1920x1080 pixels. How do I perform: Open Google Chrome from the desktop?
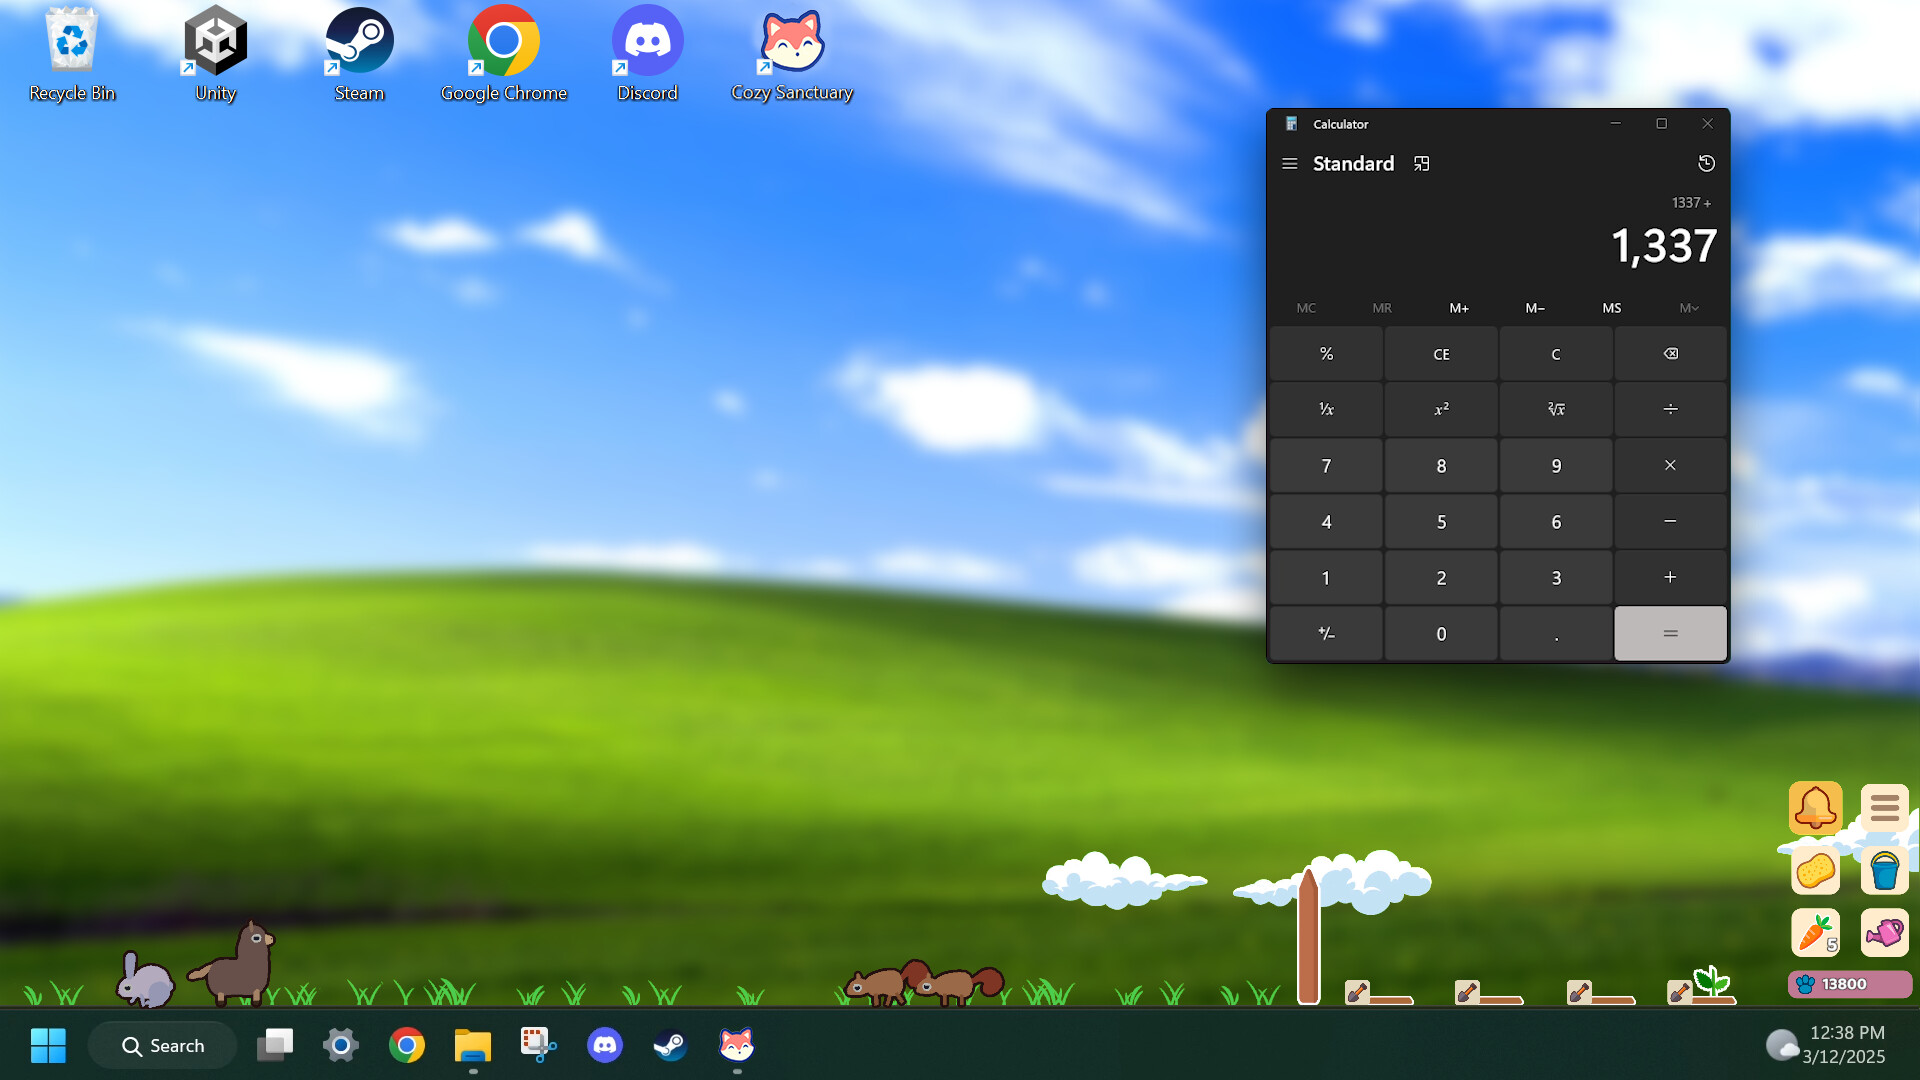[503, 42]
